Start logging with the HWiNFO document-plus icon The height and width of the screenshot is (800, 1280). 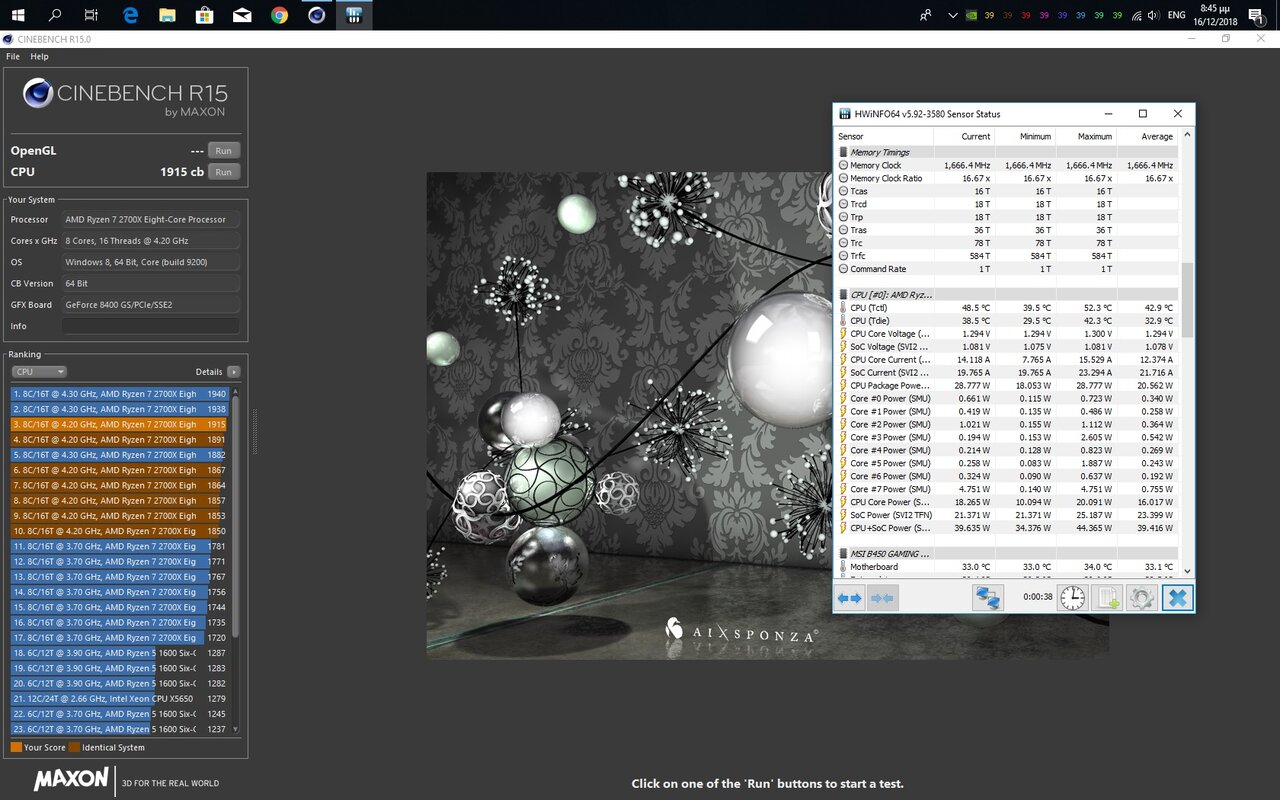click(x=1108, y=598)
